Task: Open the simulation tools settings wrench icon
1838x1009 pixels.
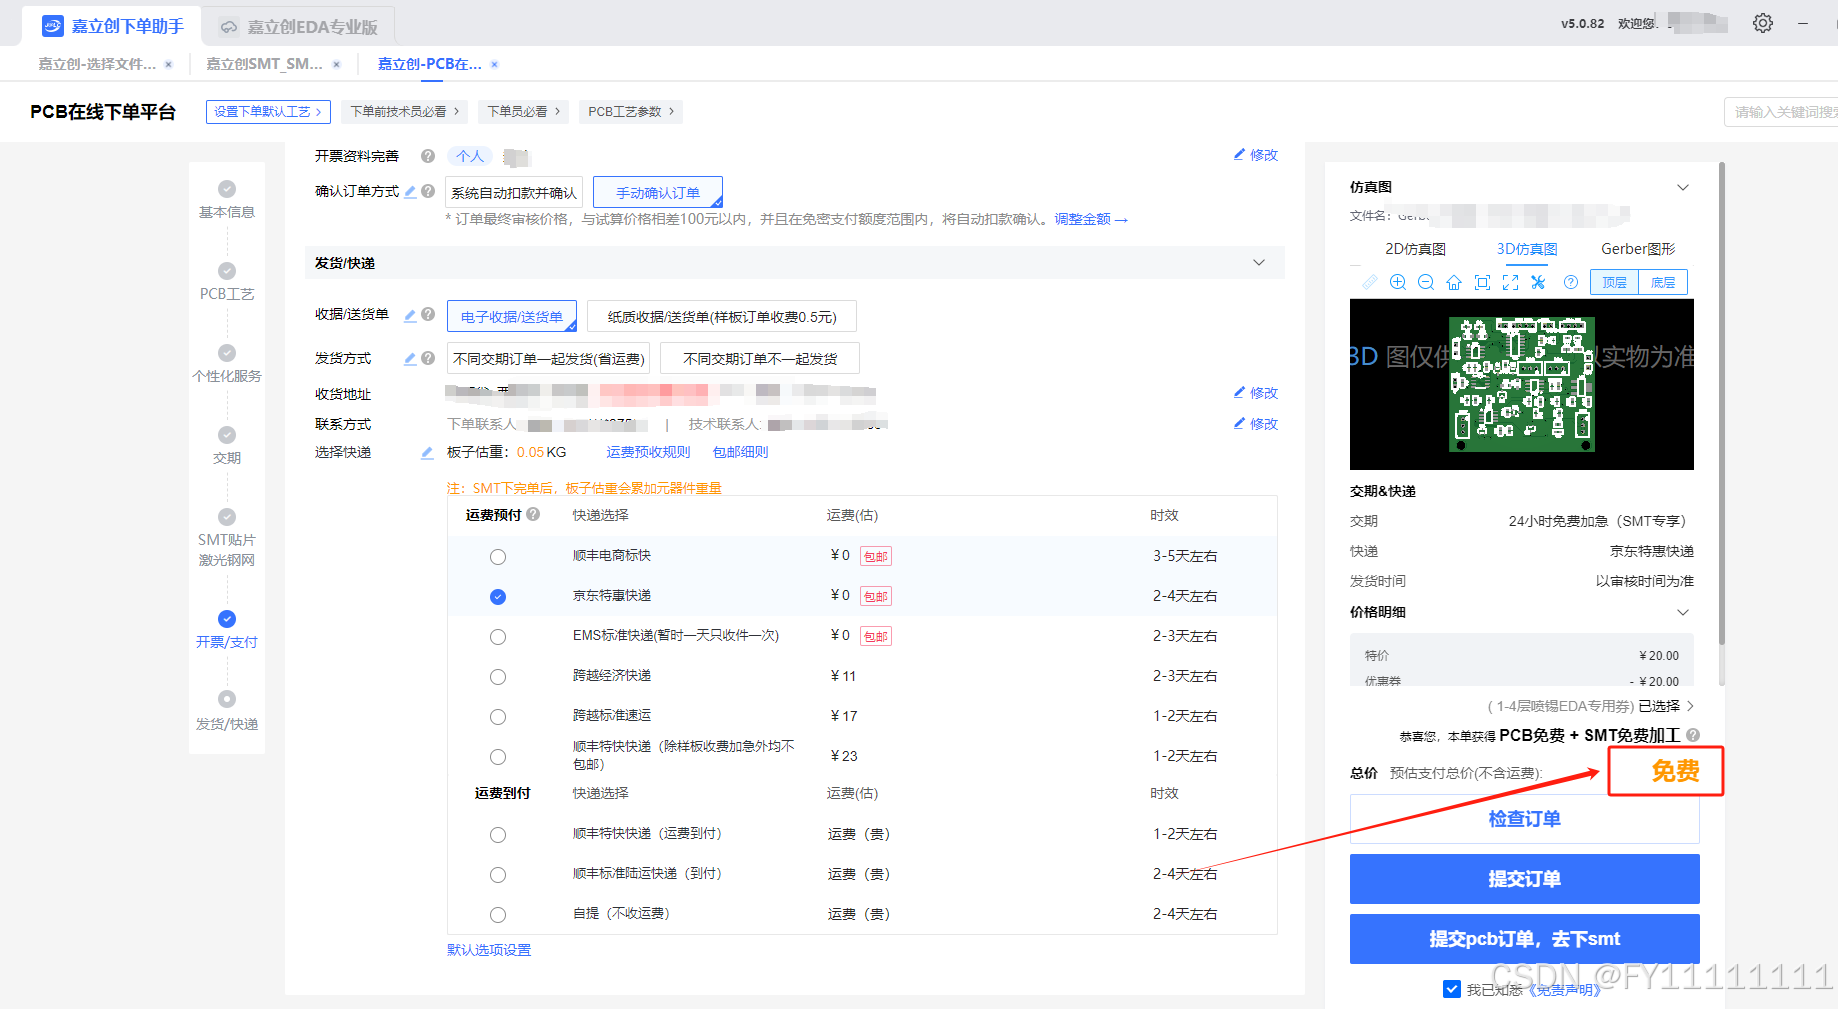Action: tap(1538, 282)
